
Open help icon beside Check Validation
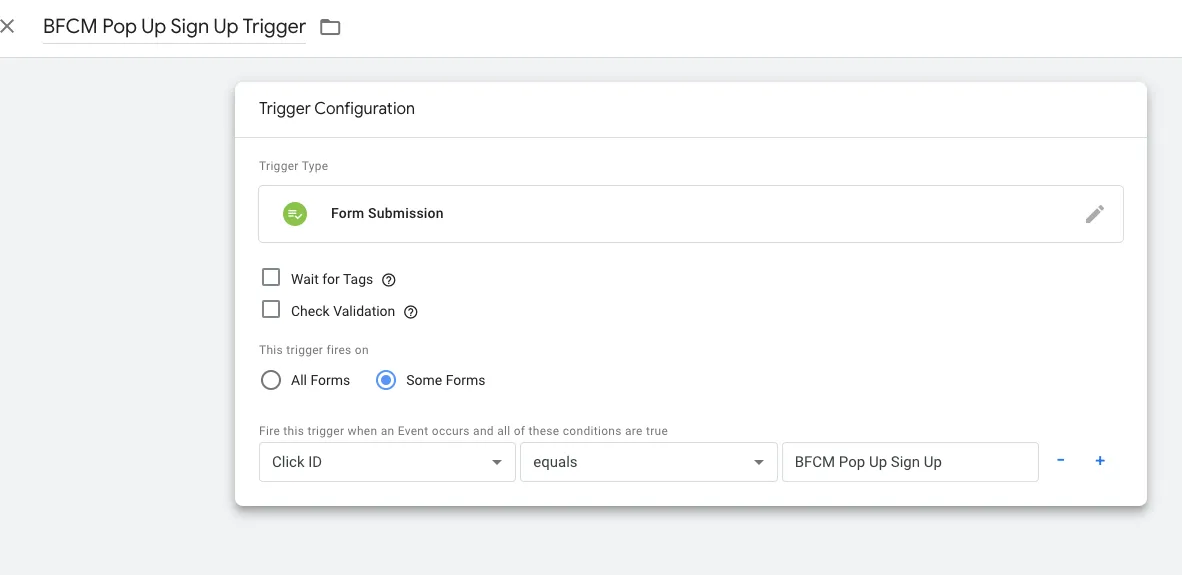point(411,312)
